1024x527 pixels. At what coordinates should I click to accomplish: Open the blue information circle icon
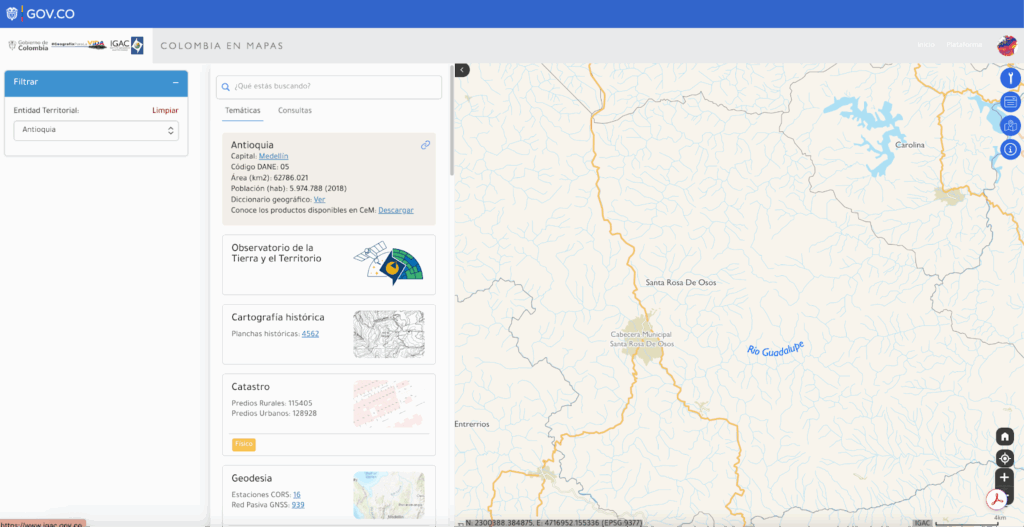[x=1010, y=150]
